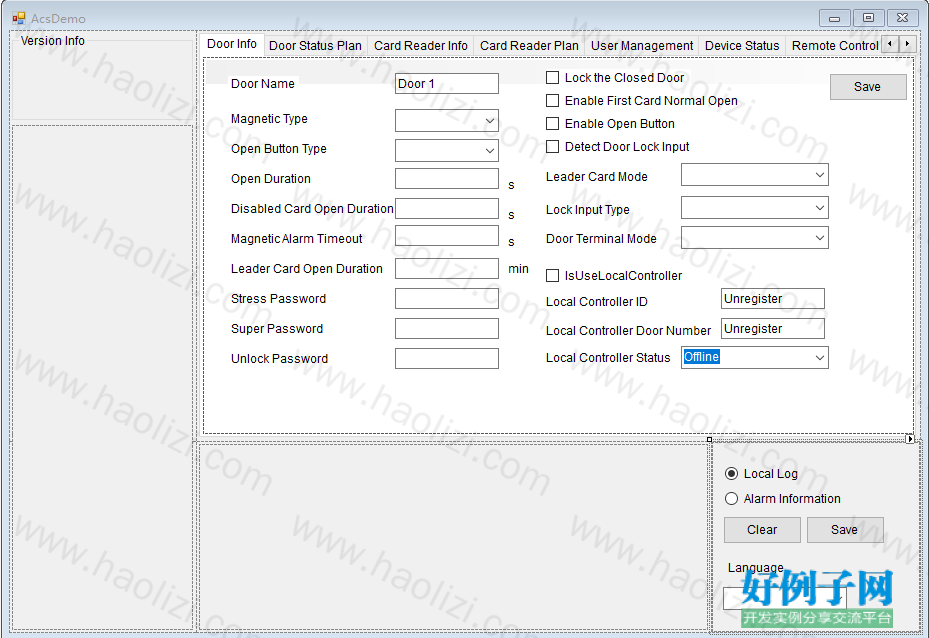929x638 pixels.
Task: Expand the Open Button Type combo box
Action: pos(447,150)
